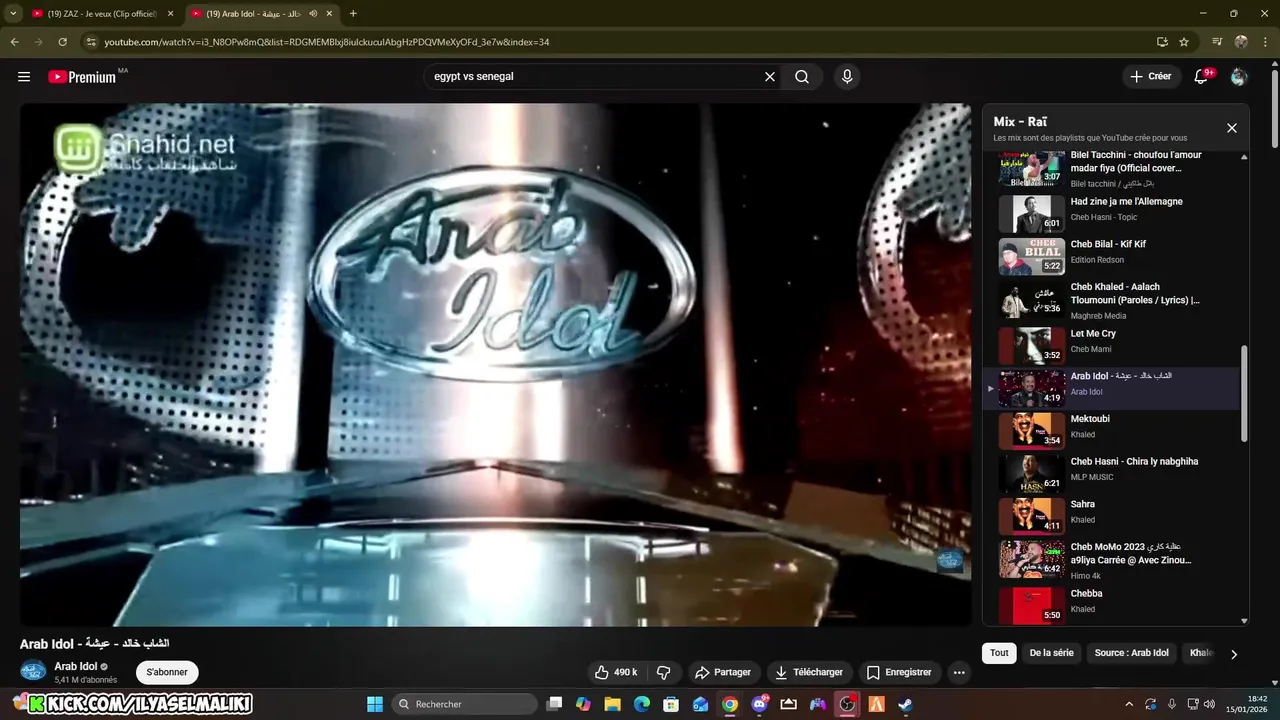This screenshot has width=1280, height=720.
Task: Reload the current page
Action: click(x=62, y=42)
